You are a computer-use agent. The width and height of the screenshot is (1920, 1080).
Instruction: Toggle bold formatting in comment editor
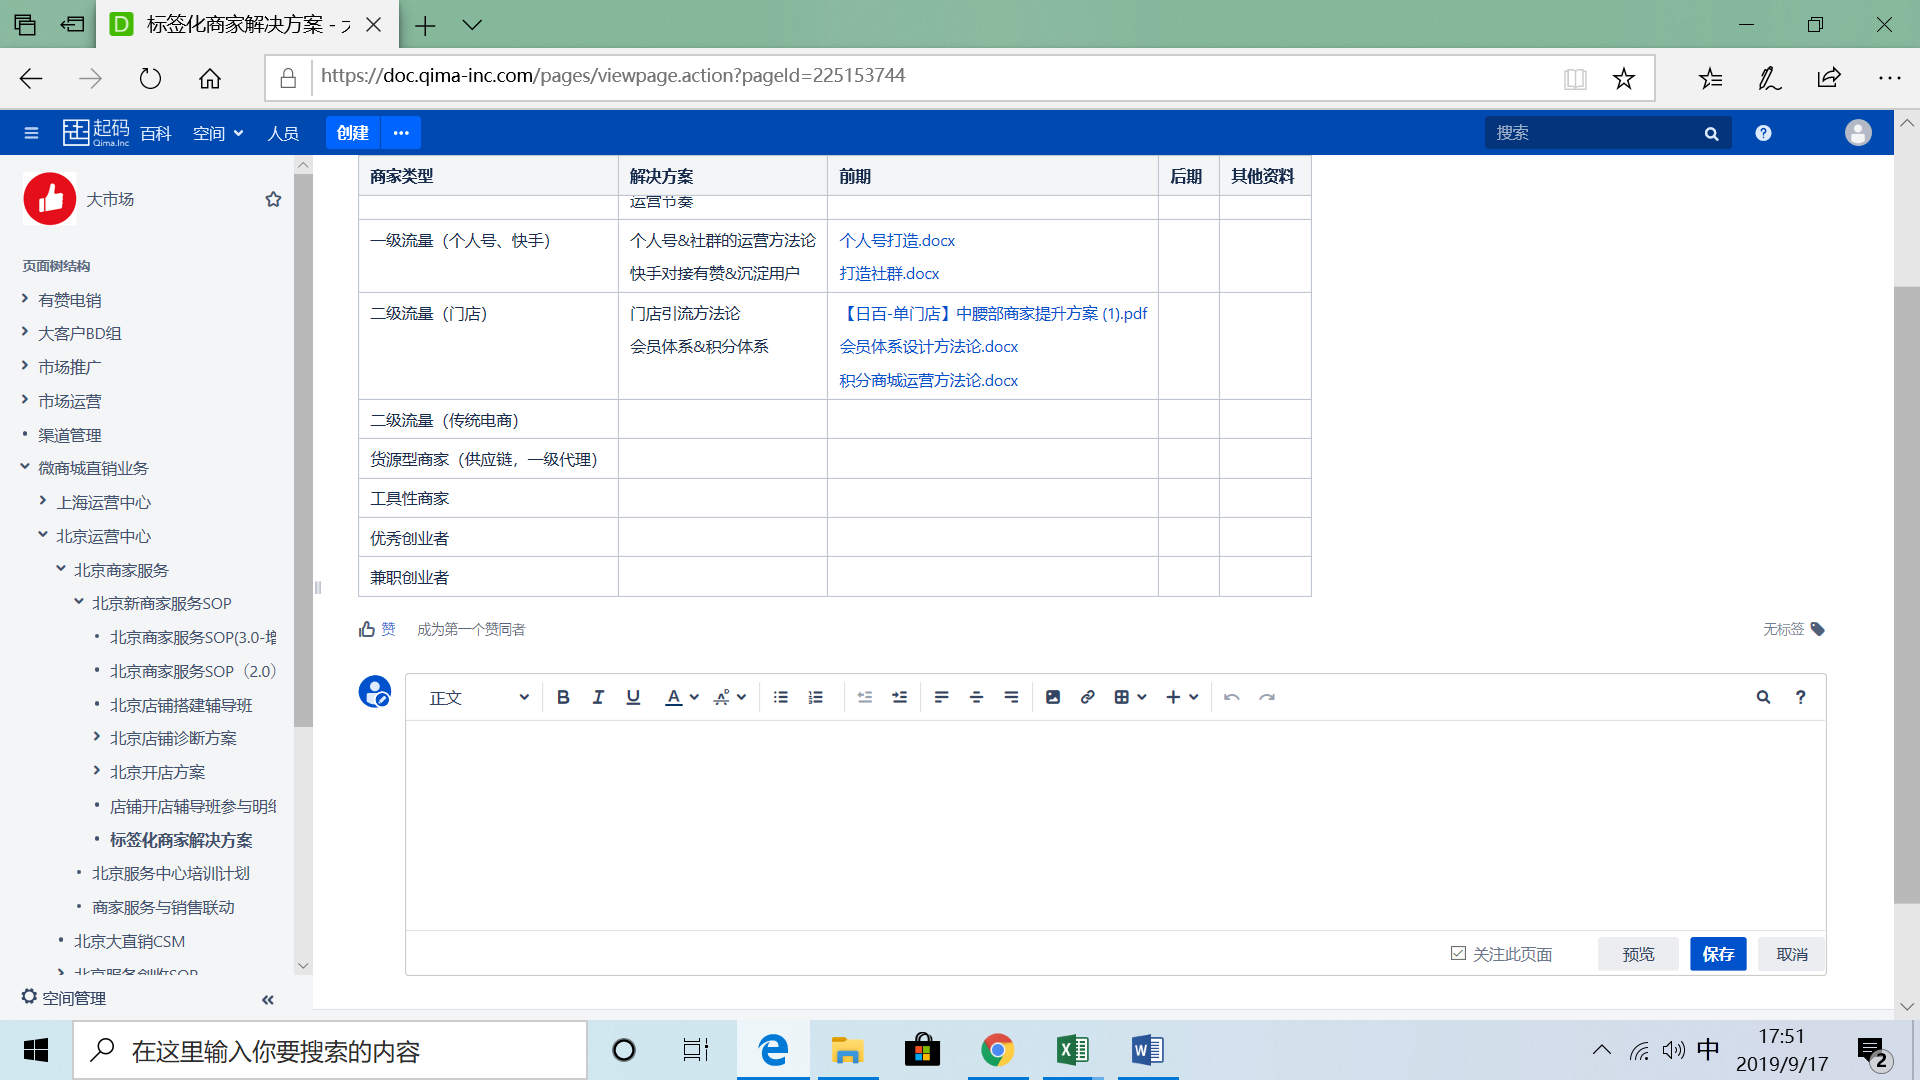[563, 697]
